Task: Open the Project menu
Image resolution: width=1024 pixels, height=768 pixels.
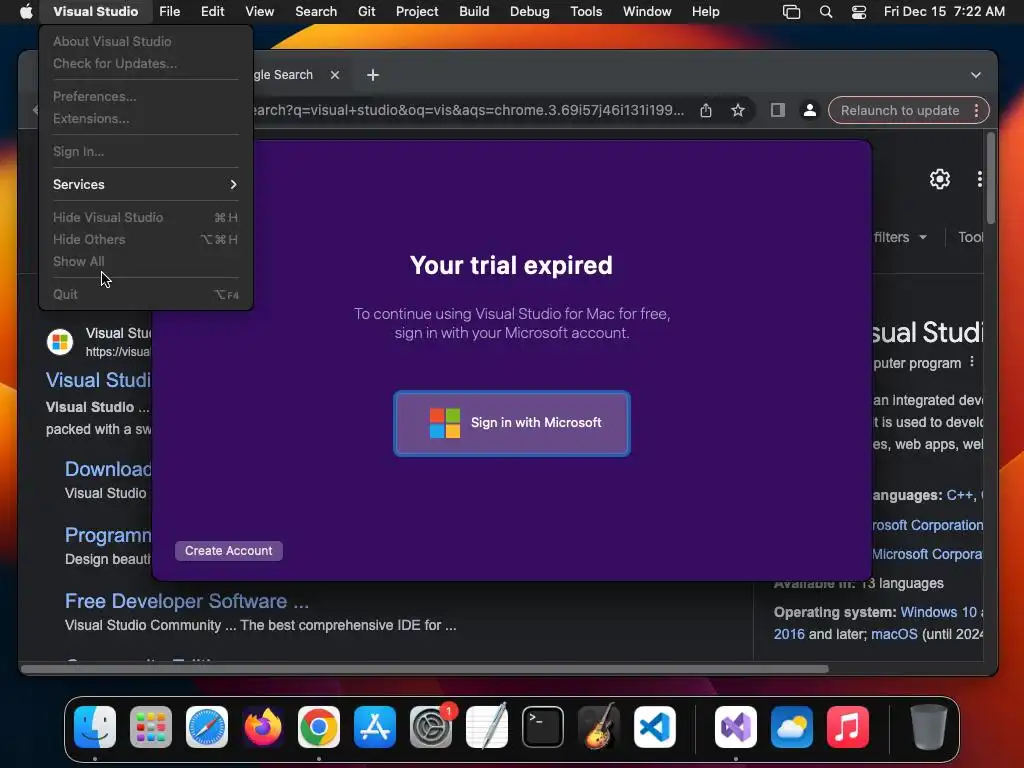Action: 417,11
